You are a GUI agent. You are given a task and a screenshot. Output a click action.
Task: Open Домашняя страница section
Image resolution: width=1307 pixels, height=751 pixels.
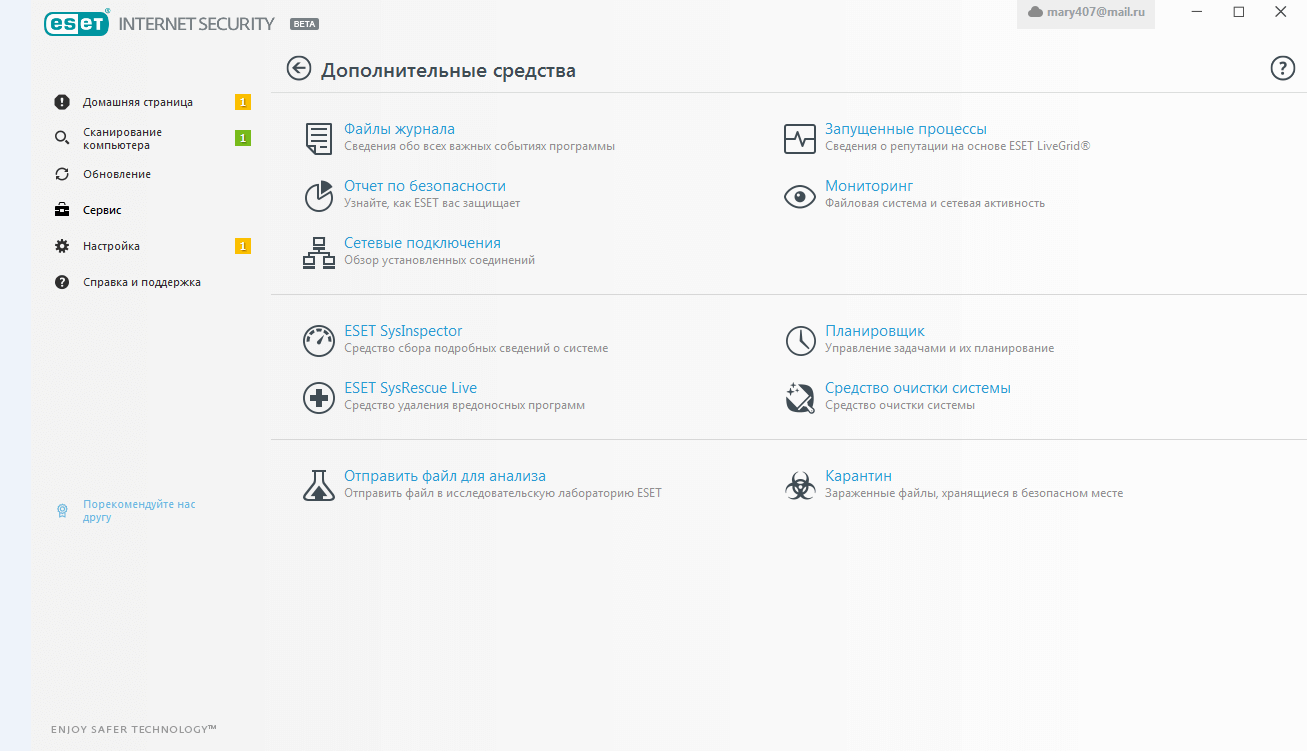click(x=138, y=102)
